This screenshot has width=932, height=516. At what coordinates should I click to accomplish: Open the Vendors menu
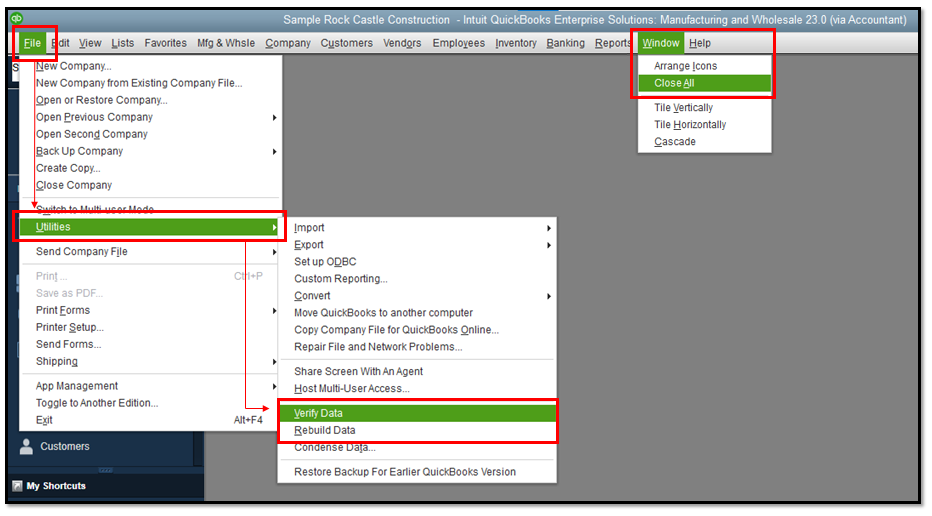click(x=402, y=43)
